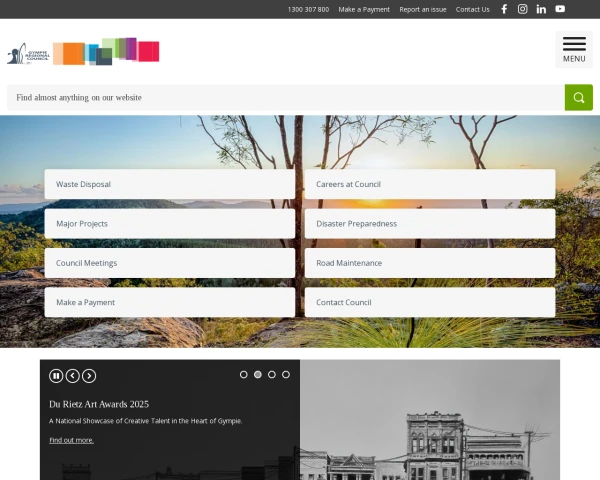The height and width of the screenshot is (480, 600).
Task: Follow the 'Find out more.' link
Action: coord(72,440)
